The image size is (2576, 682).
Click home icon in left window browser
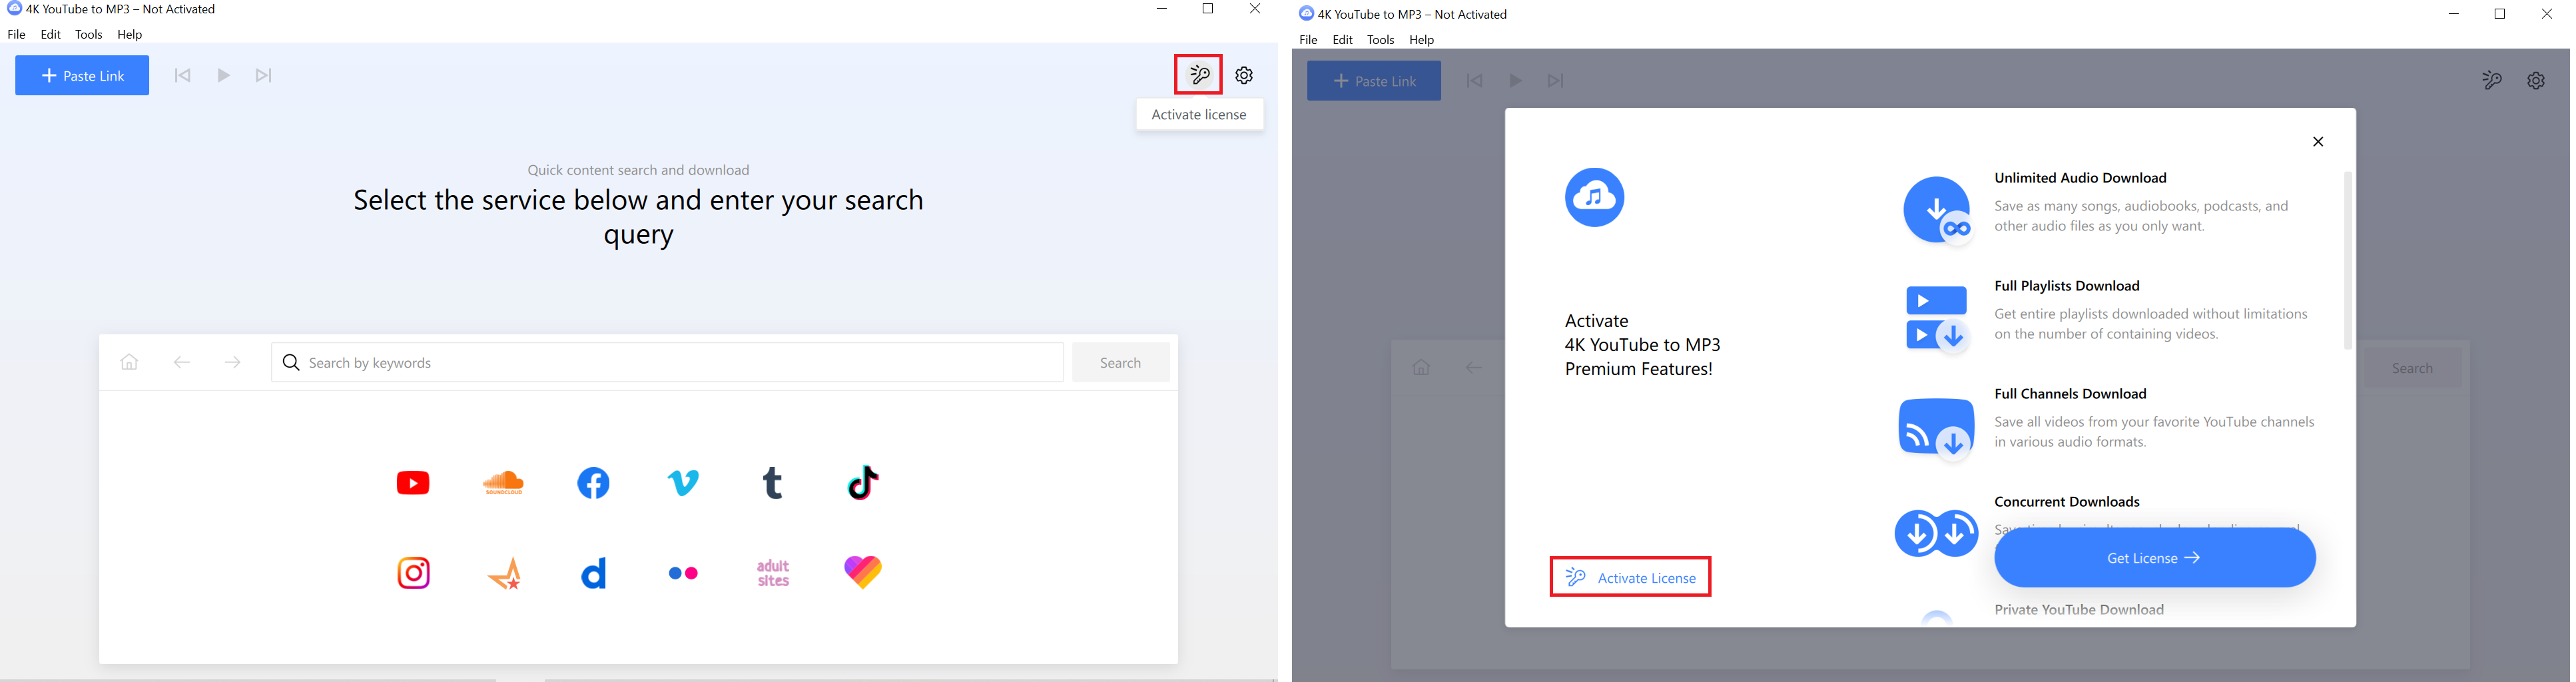click(x=130, y=362)
